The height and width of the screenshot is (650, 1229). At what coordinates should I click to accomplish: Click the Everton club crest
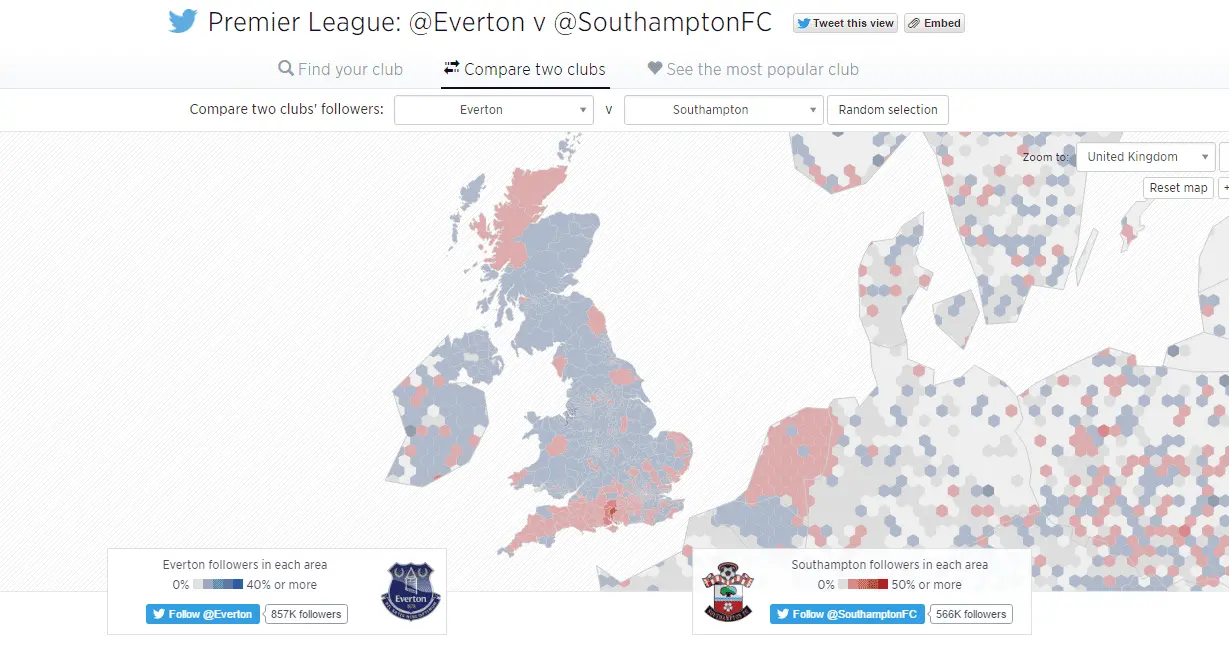[x=411, y=591]
